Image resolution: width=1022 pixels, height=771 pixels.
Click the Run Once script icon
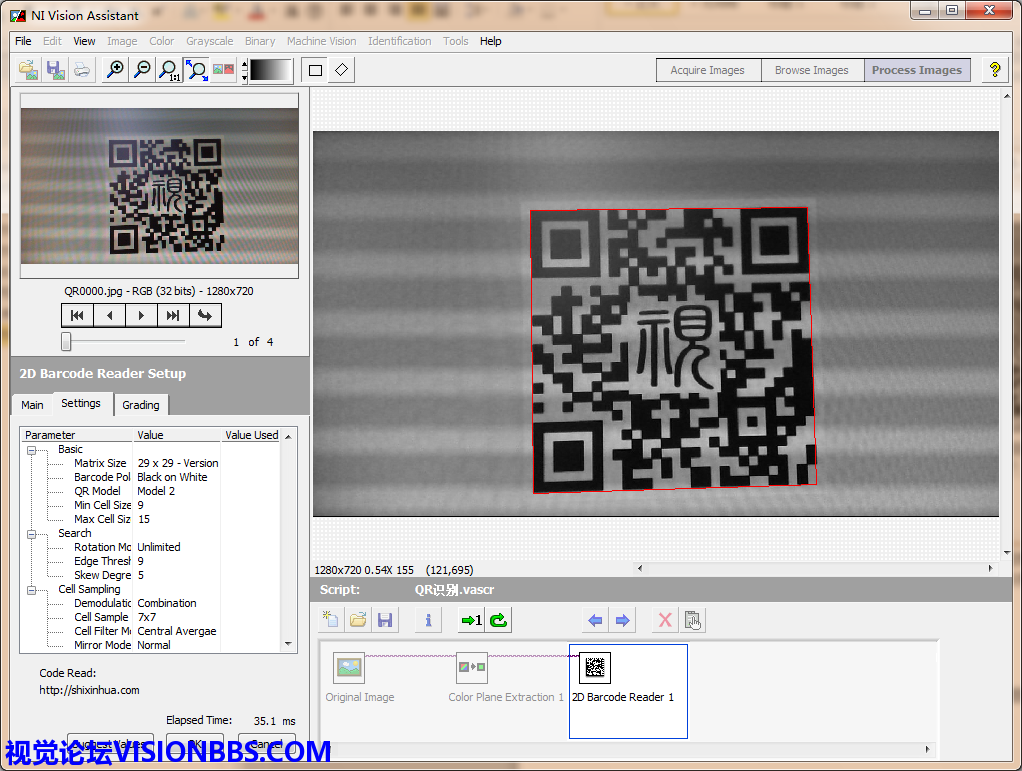click(x=471, y=621)
